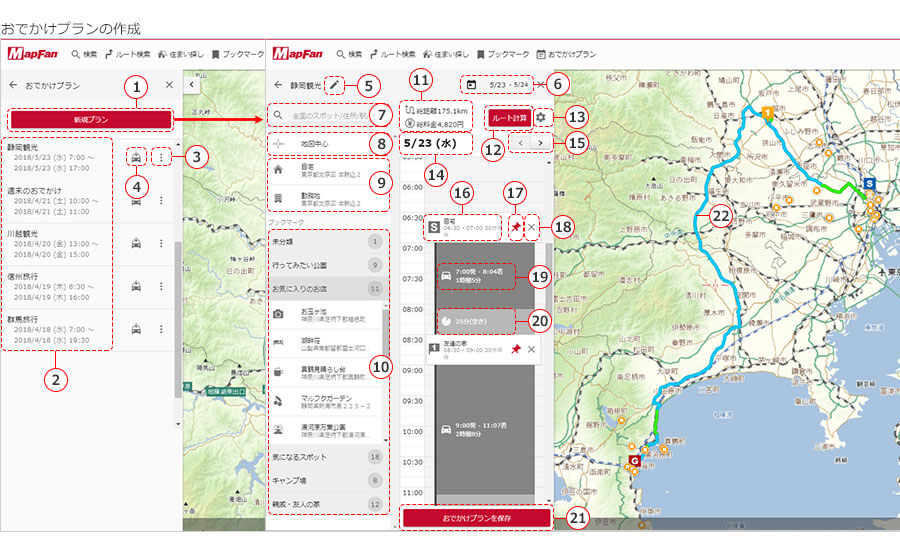The height and width of the screenshot is (540, 900).
Task: Open route settings gear icon
Action: pyautogui.click(x=541, y=118)
